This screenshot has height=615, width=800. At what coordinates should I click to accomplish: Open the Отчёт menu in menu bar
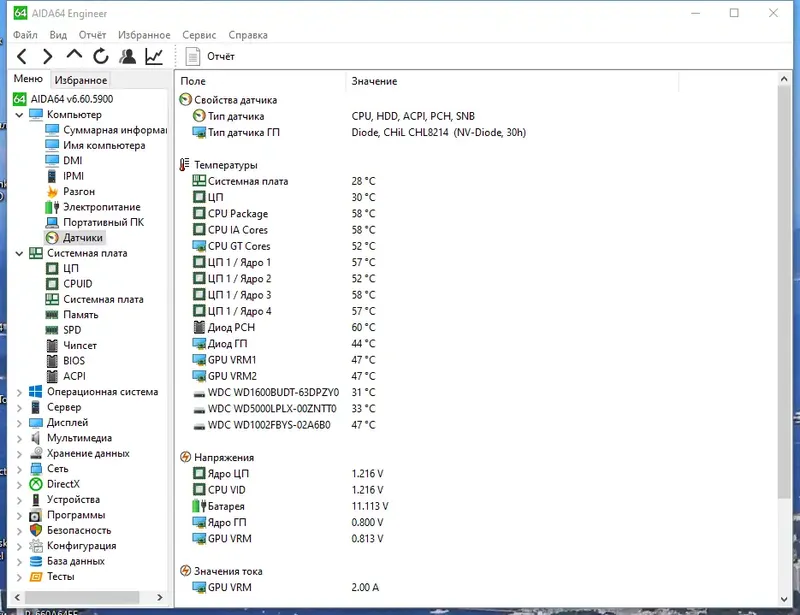tap(92, 35)
